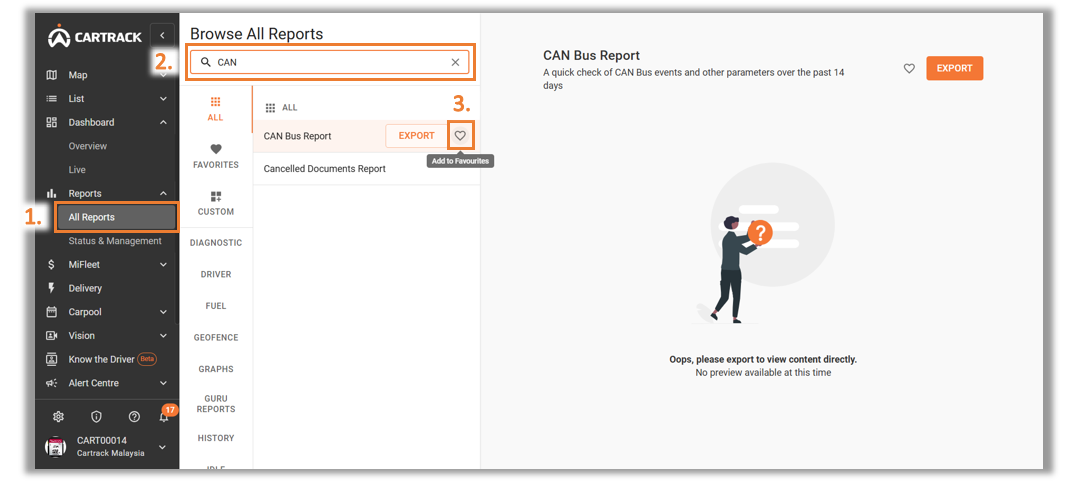Image resolution: width=1073 pixels, height=487 pixels.
Task: Click EXPORT in CAN Bus Report row
Action: click(416, 136)
